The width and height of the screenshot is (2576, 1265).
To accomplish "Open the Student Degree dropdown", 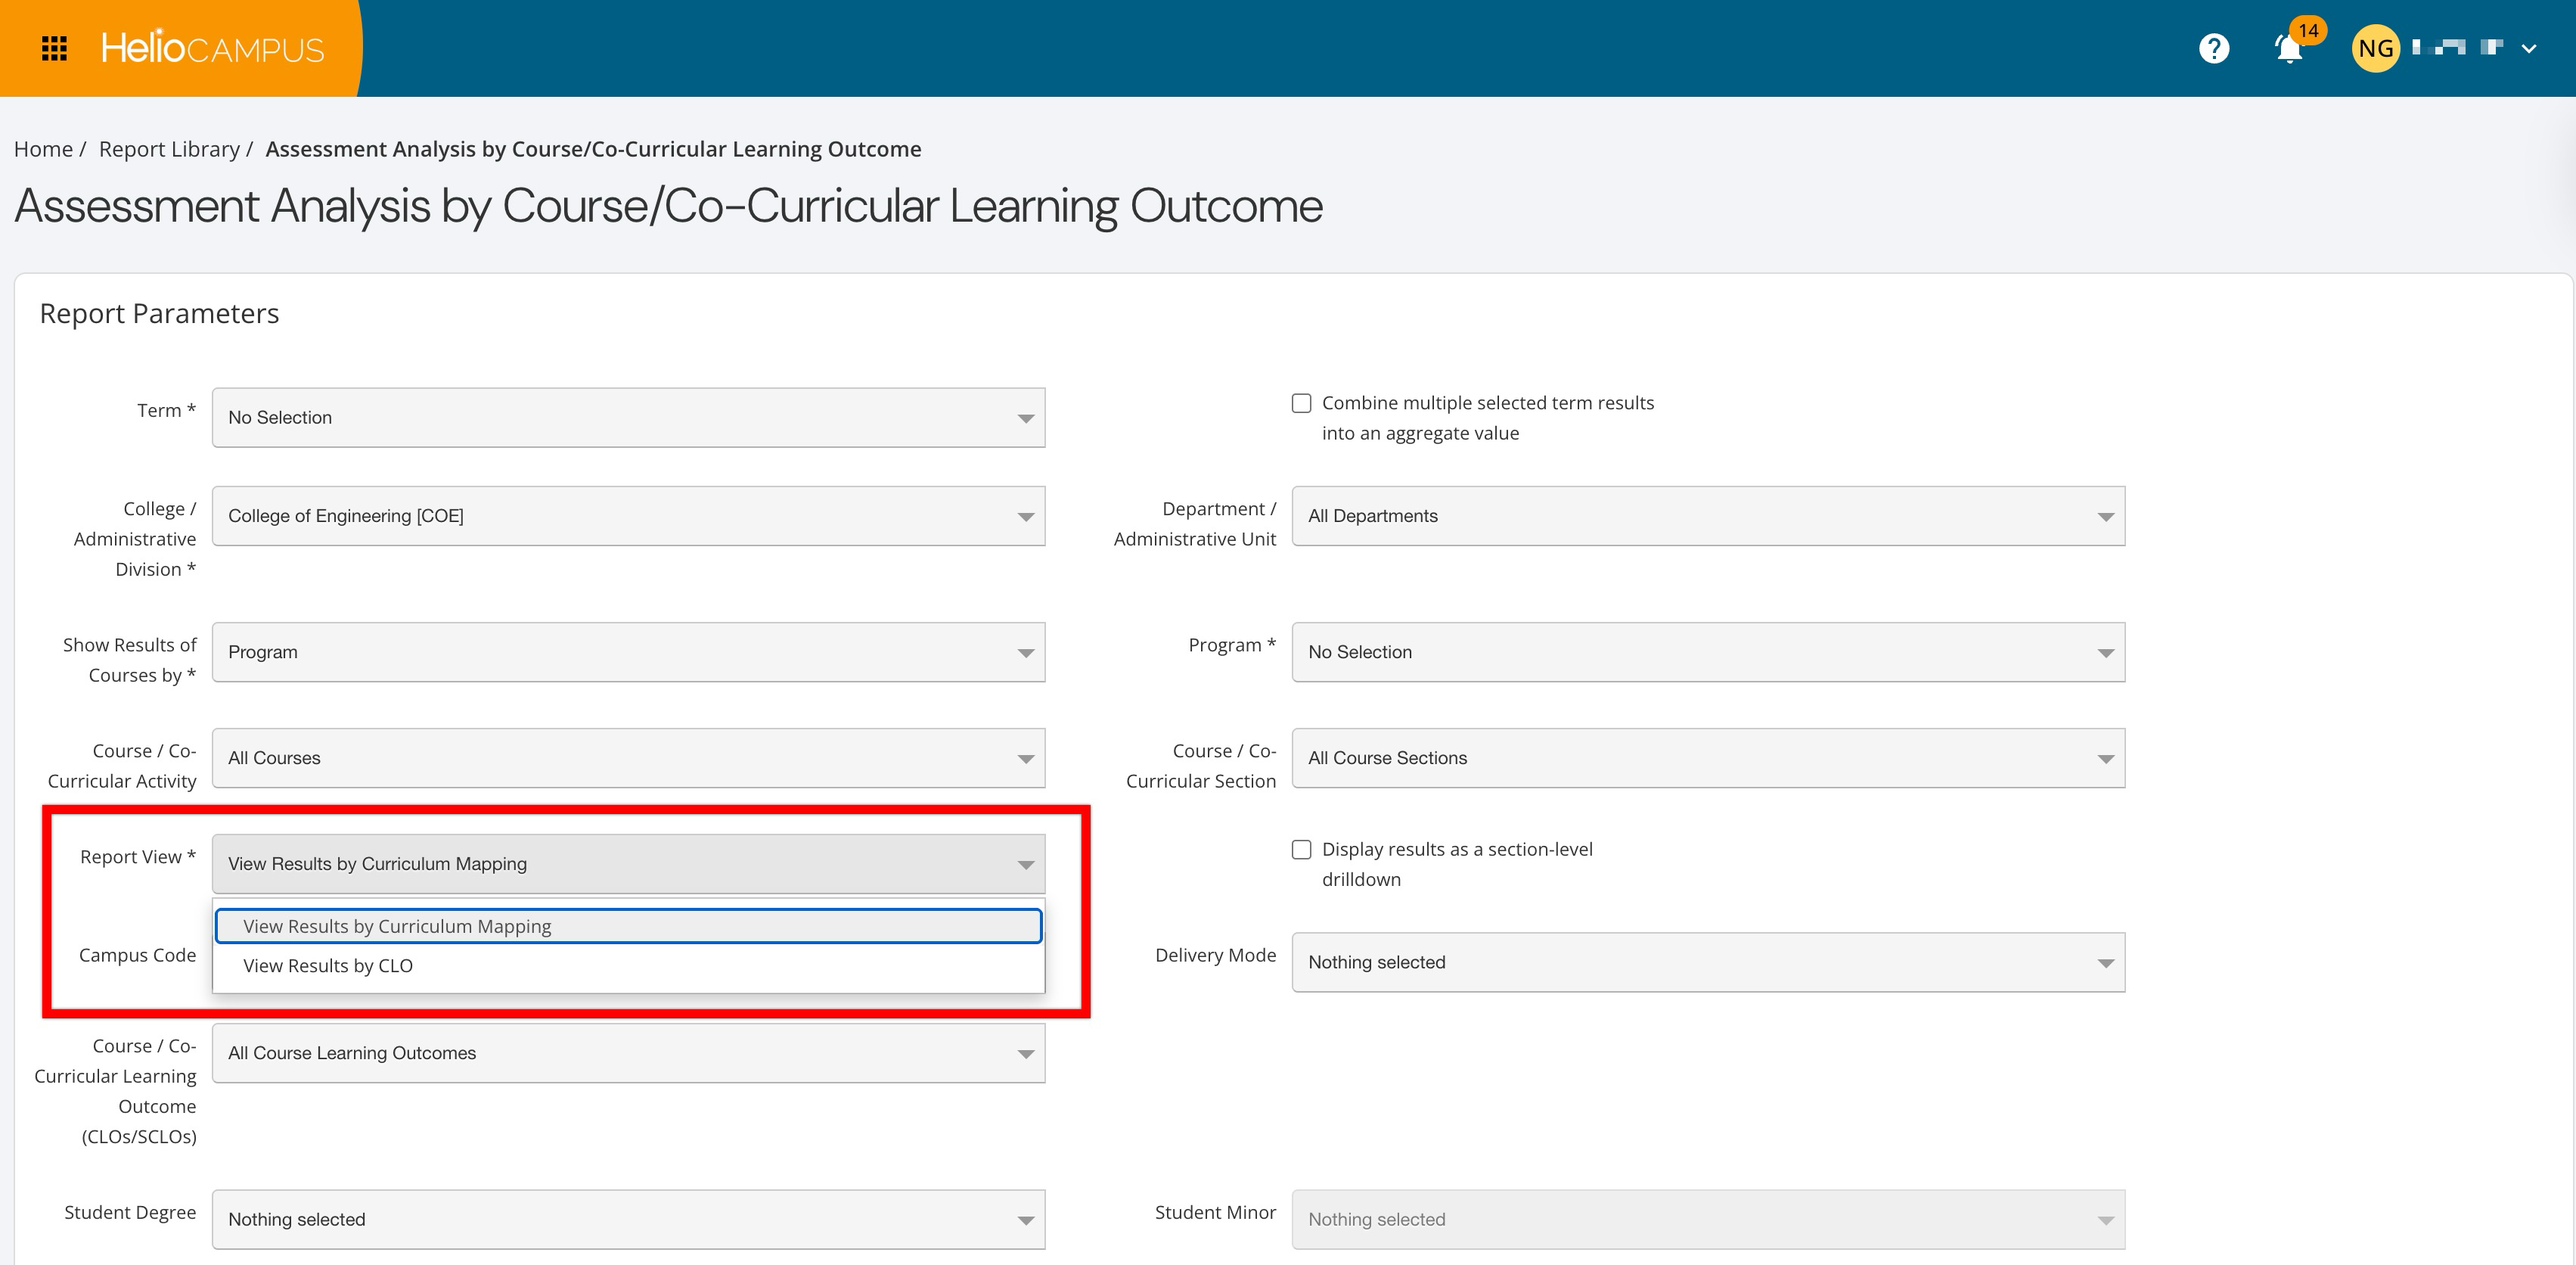I will 628,1219.
